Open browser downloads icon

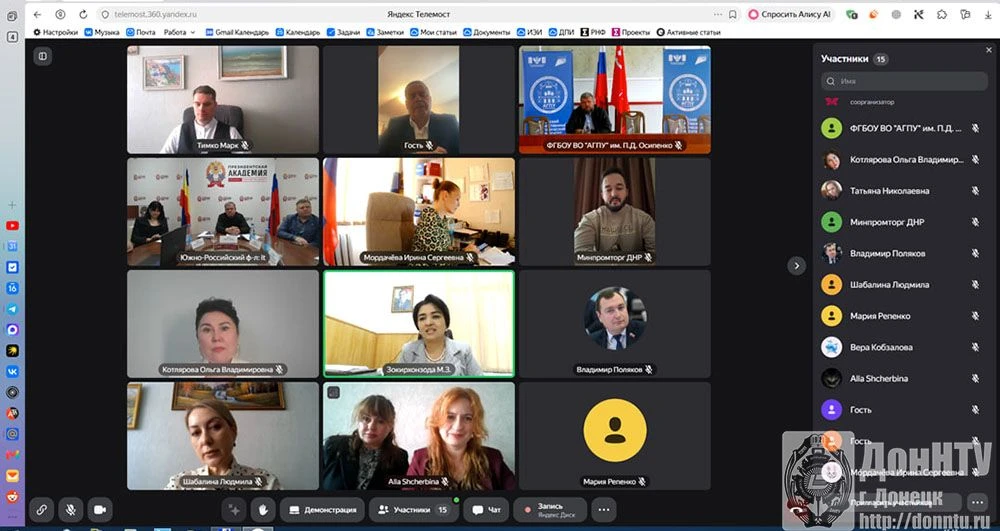[x=988, y=14]
